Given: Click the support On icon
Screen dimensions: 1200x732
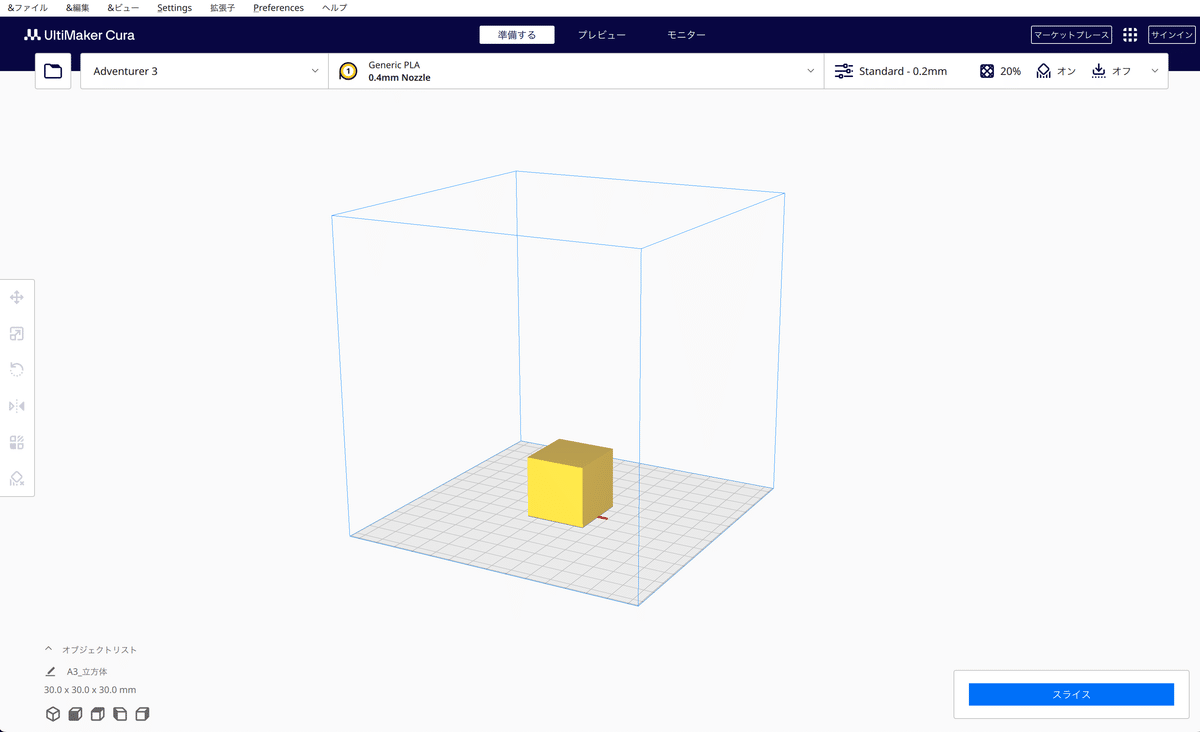Looking at the screenshot, I should tap(1044, 71).
